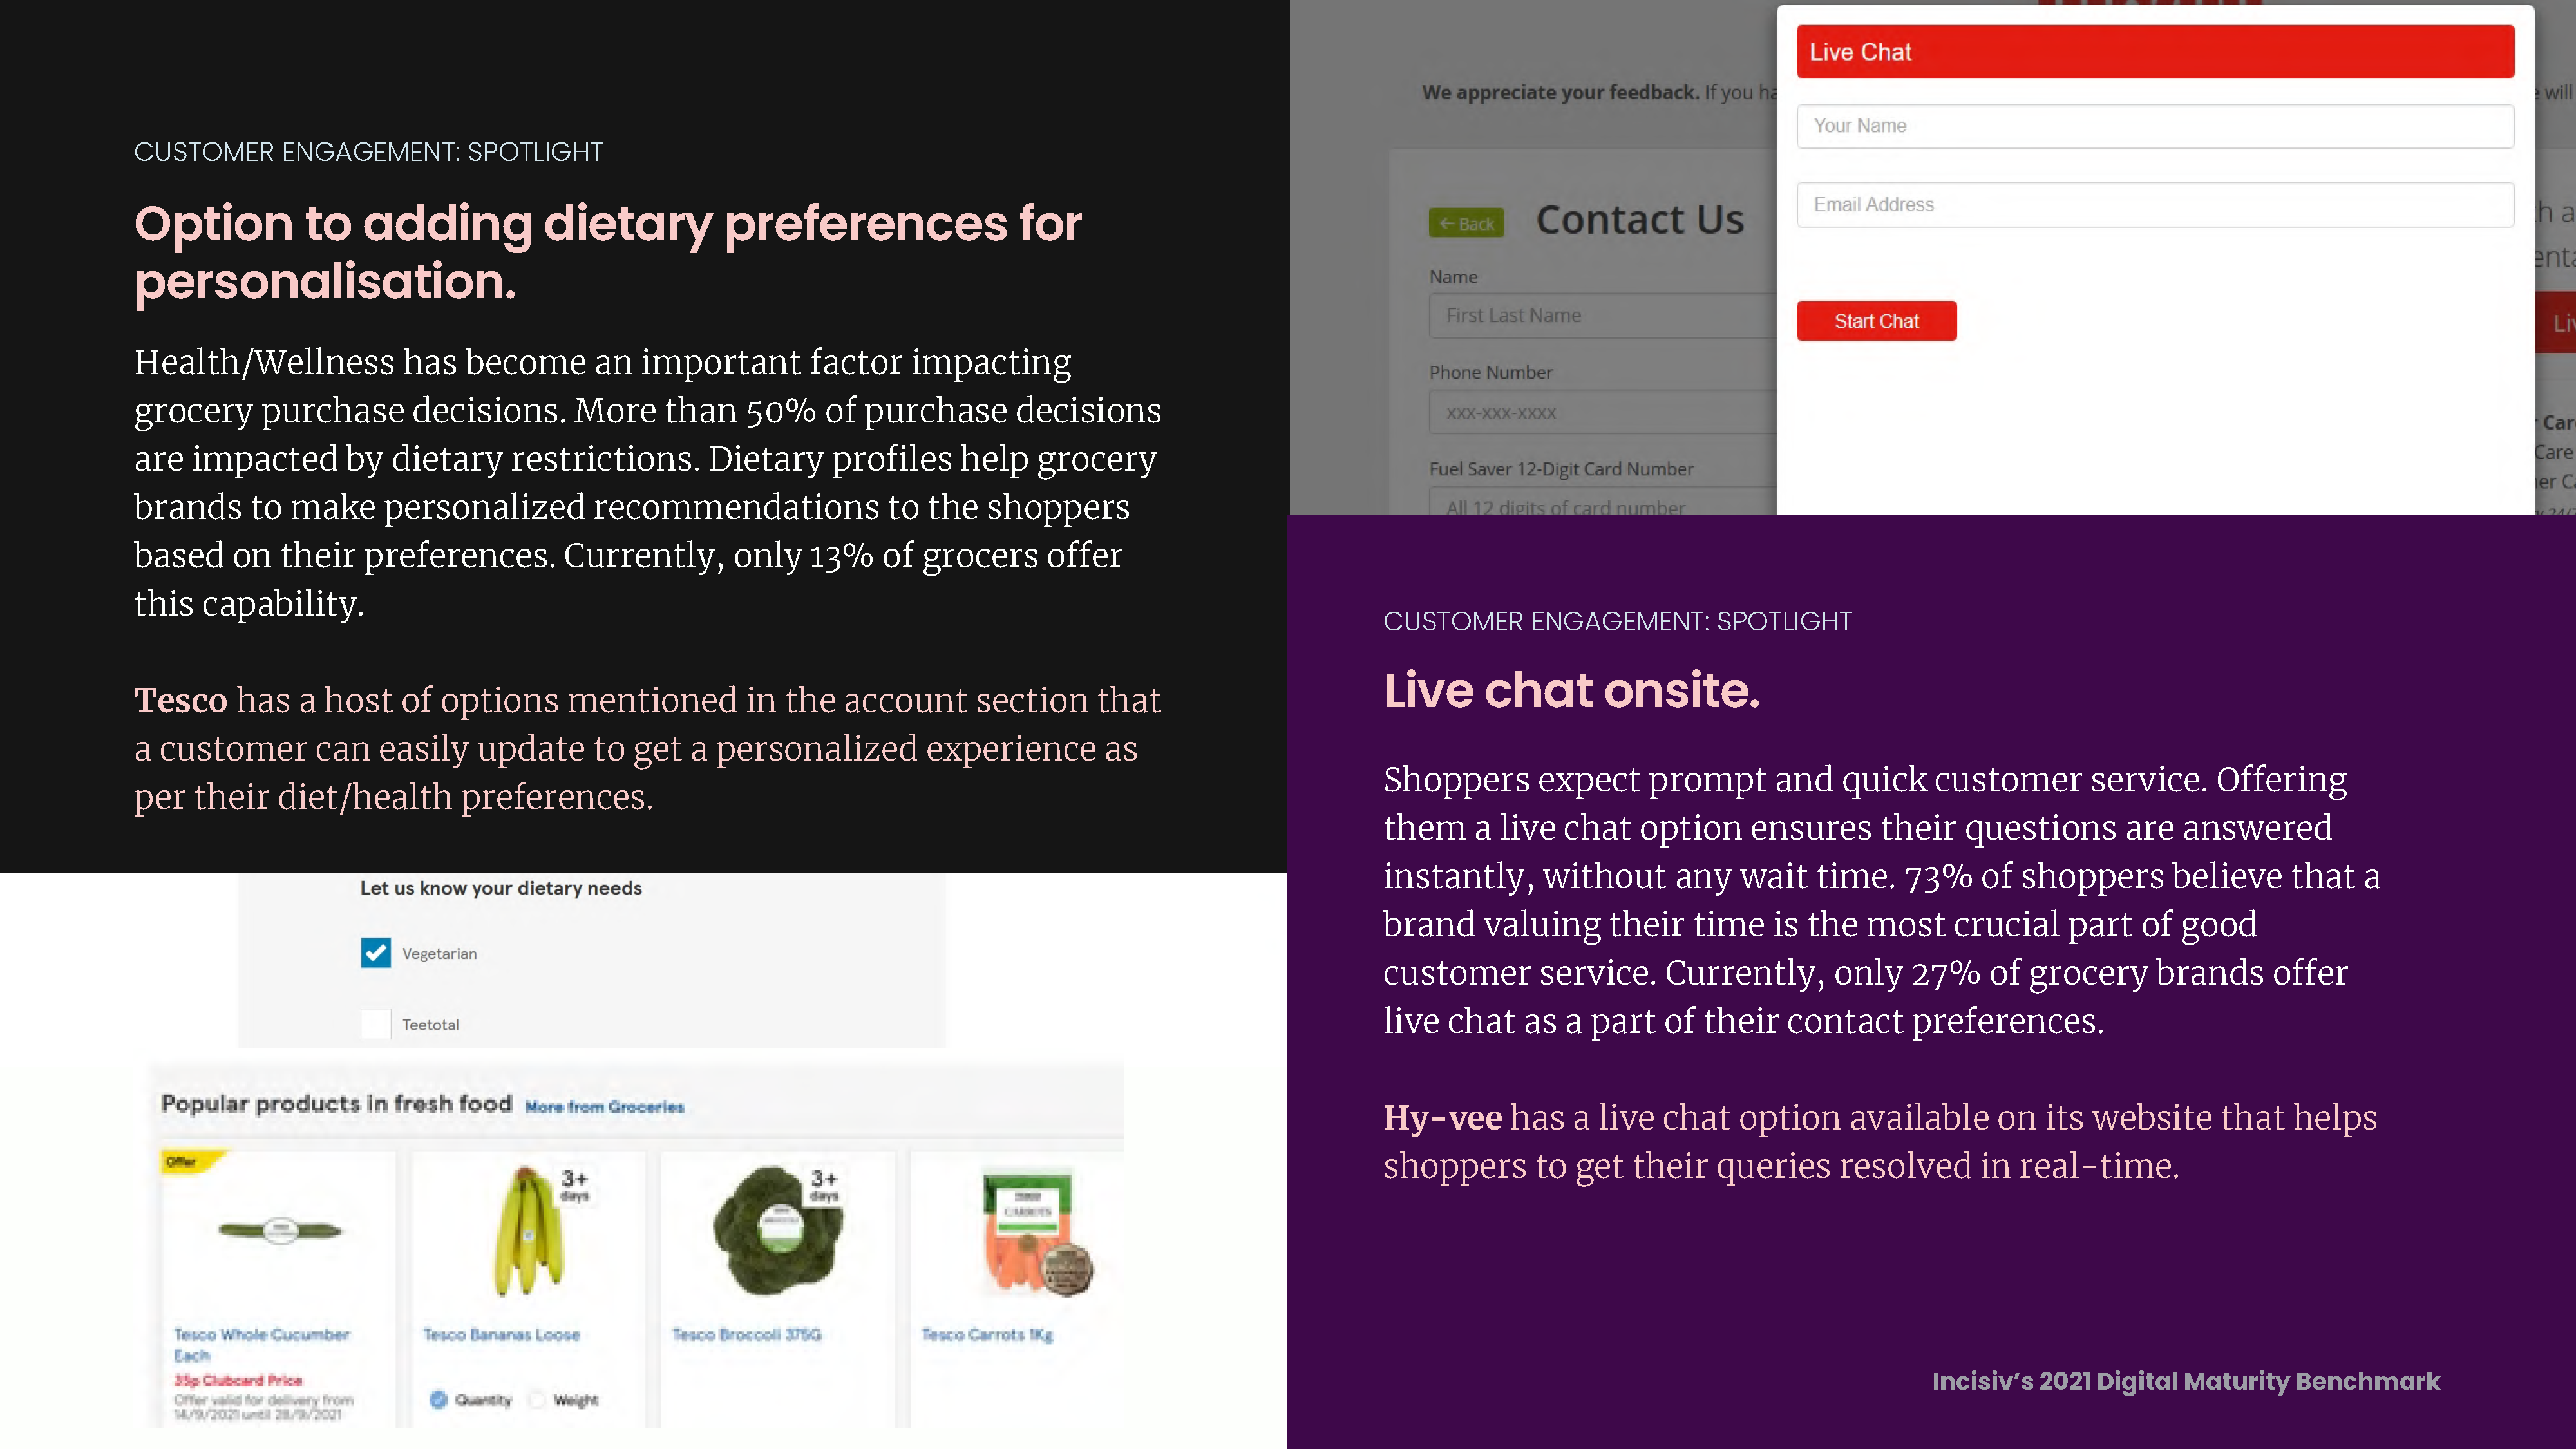Tick the Teetotal checkbox
The height and width of the screenshot is (1449, 2576).
[376, 1024]
